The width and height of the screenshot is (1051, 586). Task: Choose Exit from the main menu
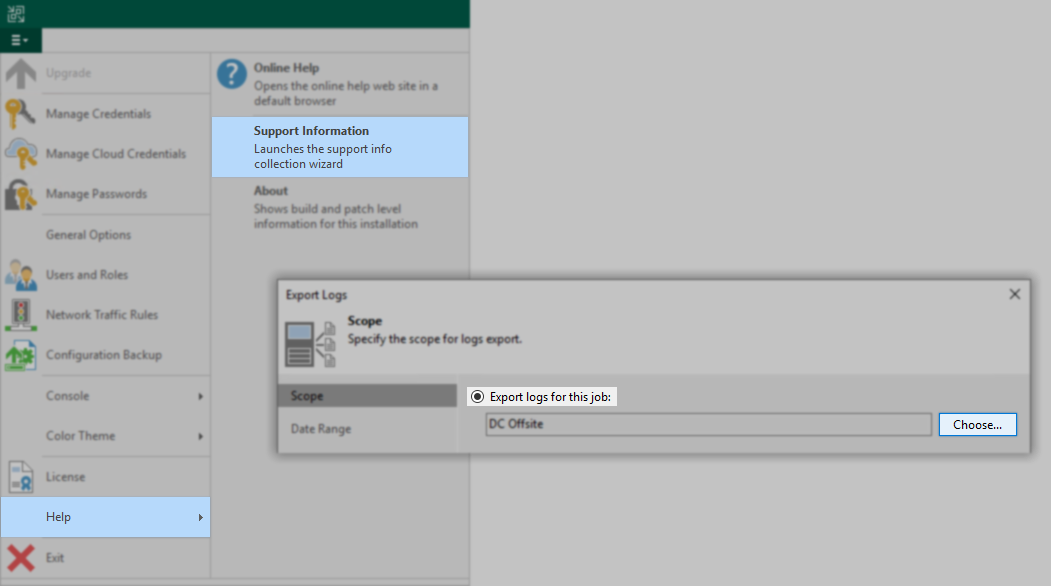105,558
